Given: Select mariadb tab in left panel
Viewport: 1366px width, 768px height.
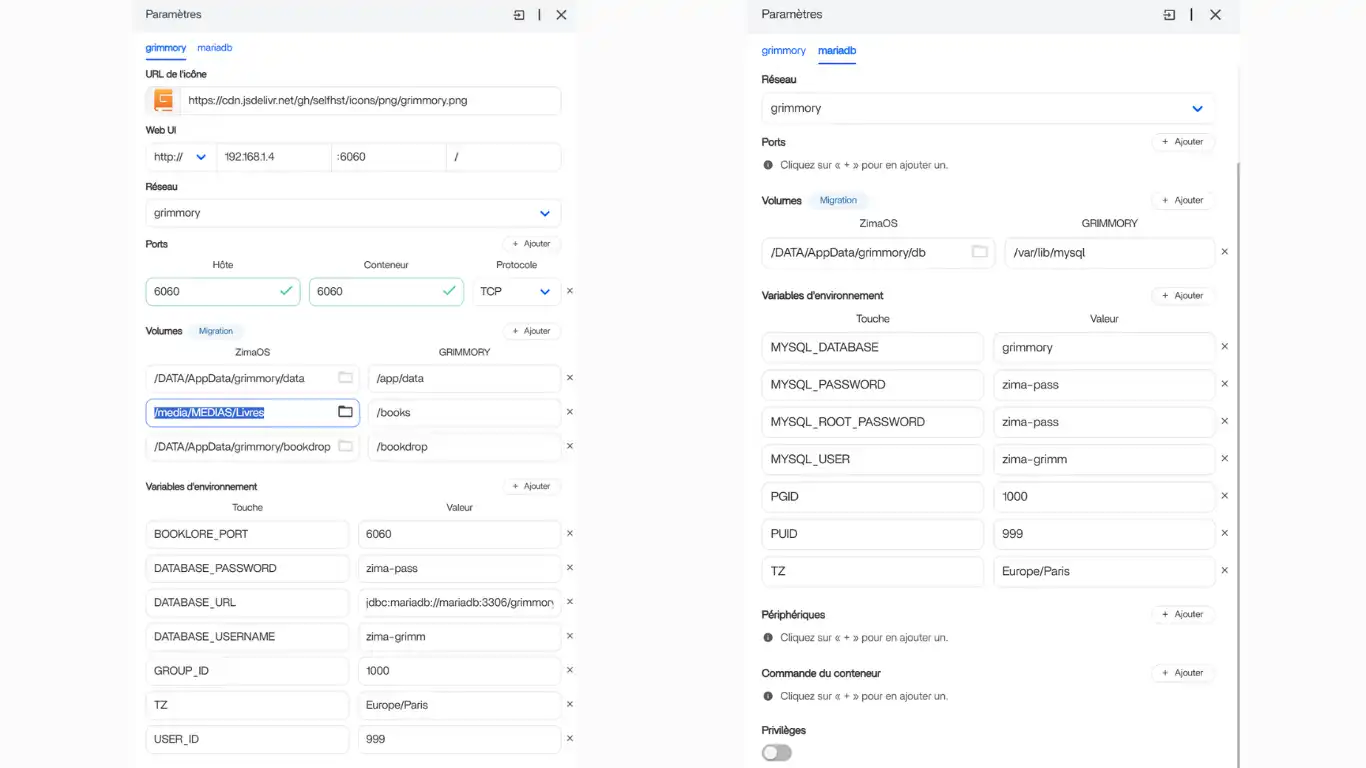Looking at the screenshot, I should point(215,48).
